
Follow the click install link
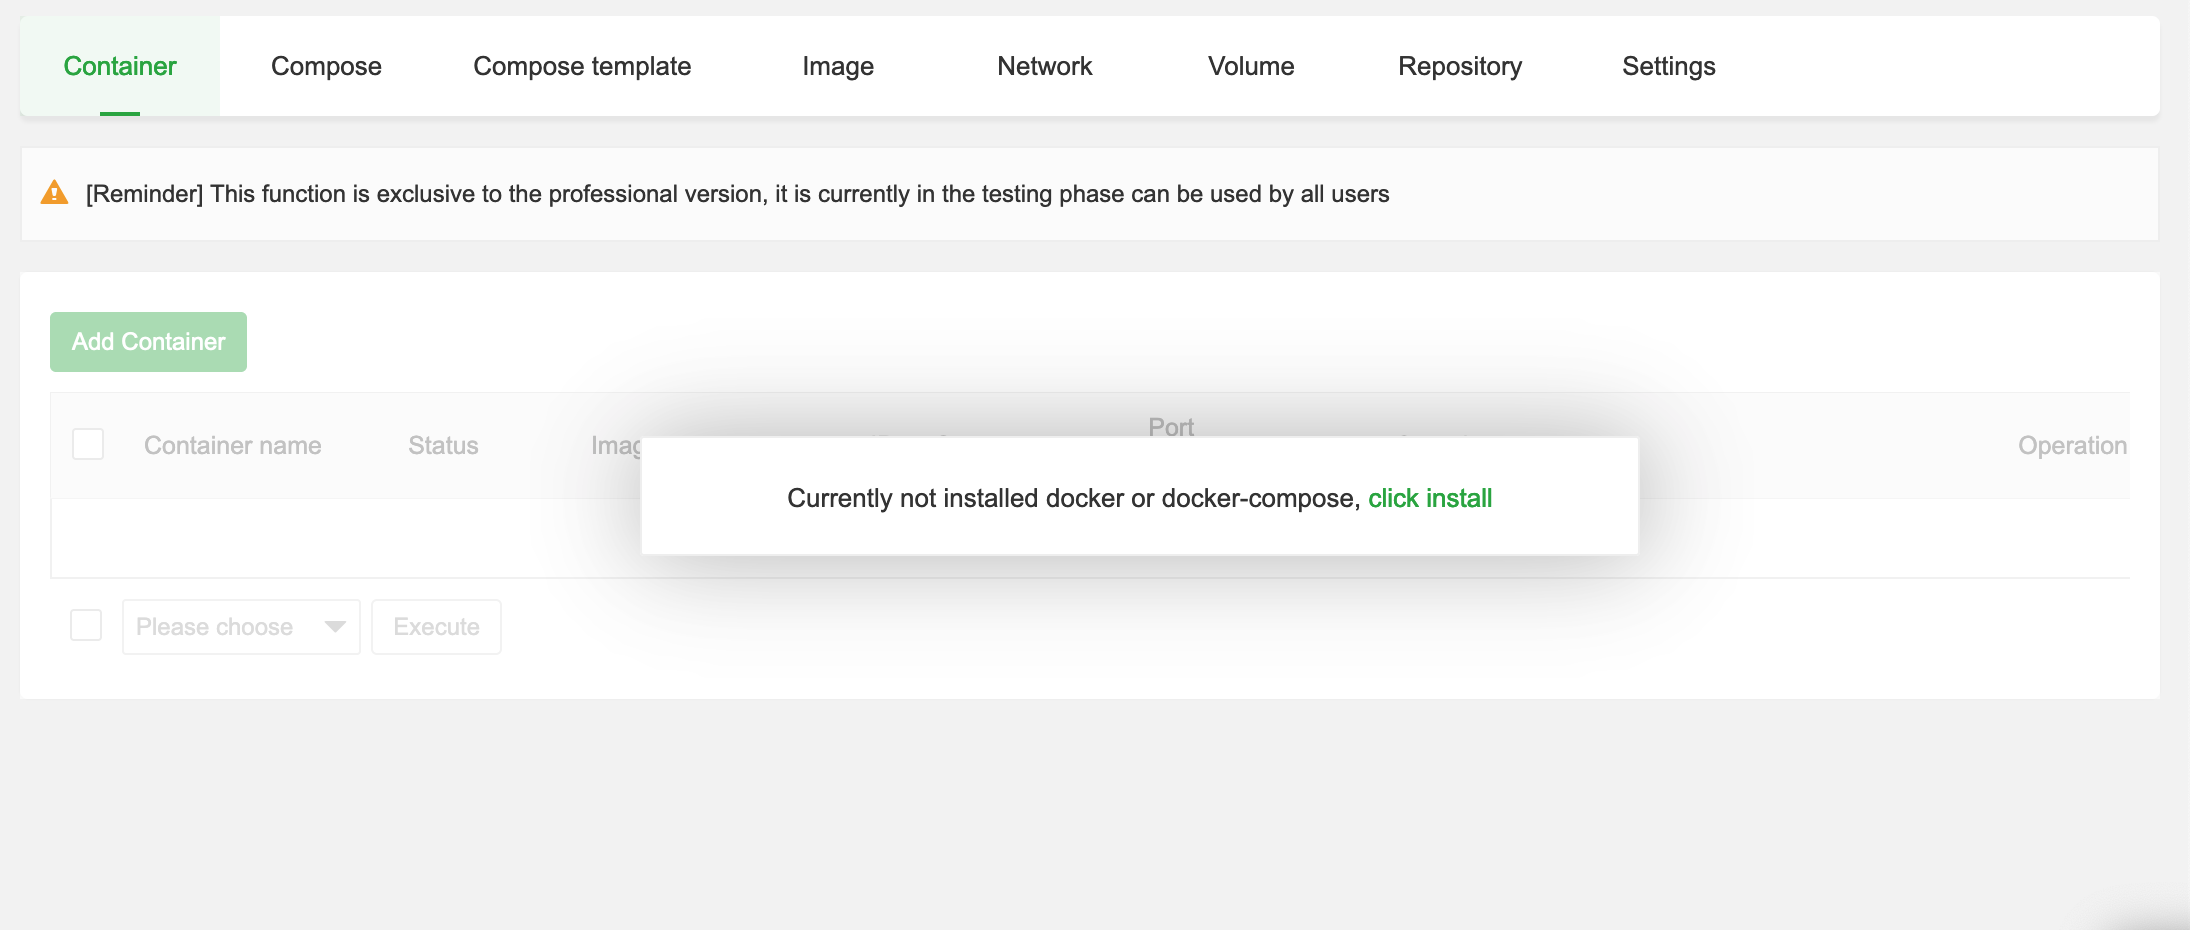coord(1430,498)
